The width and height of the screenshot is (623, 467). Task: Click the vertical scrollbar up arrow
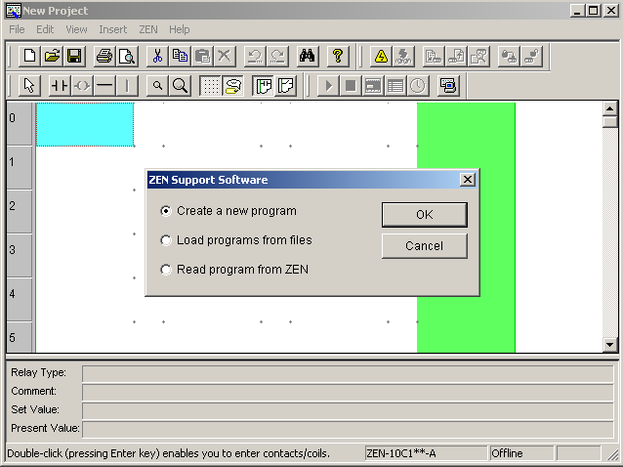tap(609, 109)
